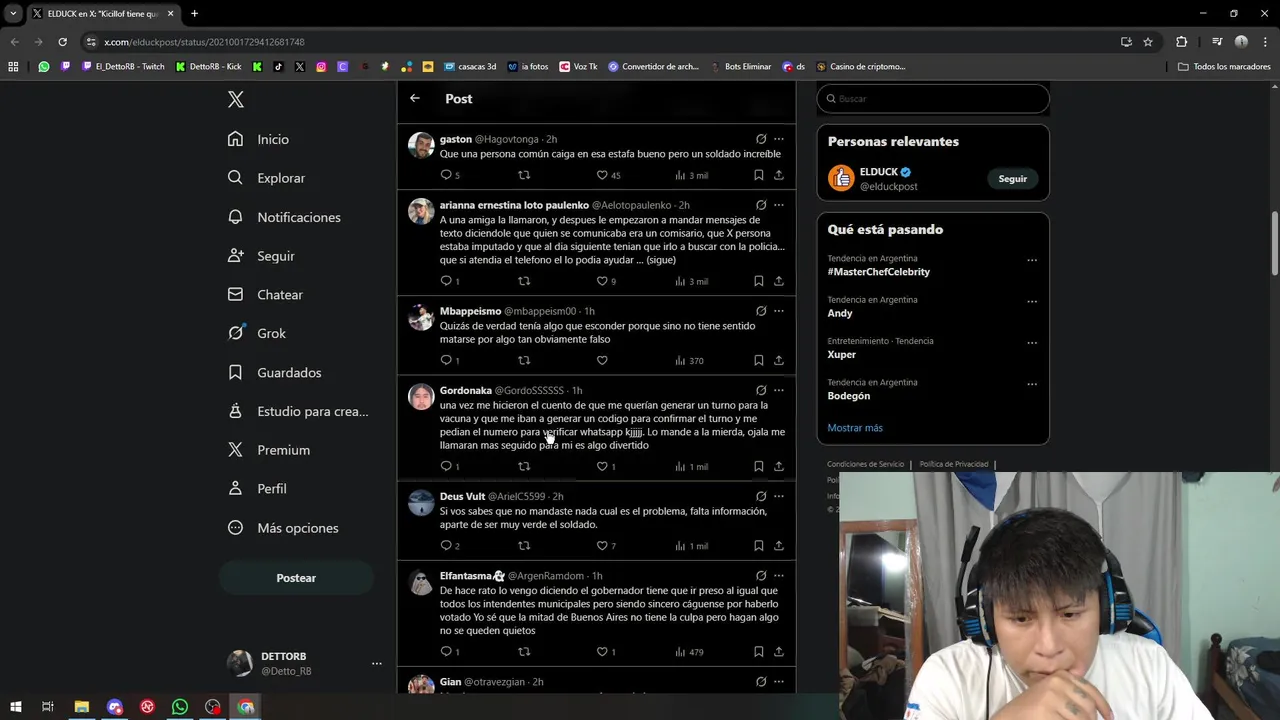1280x720 pixels.
Task: Like gaston's comment with 45 likes
Action: 602,175
